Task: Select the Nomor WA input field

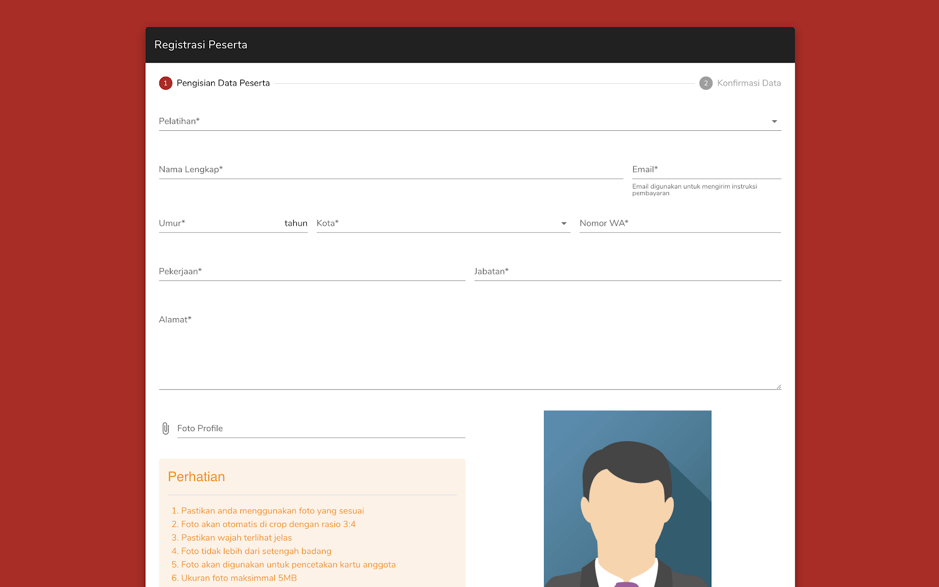Action: [x=679, y=224]
